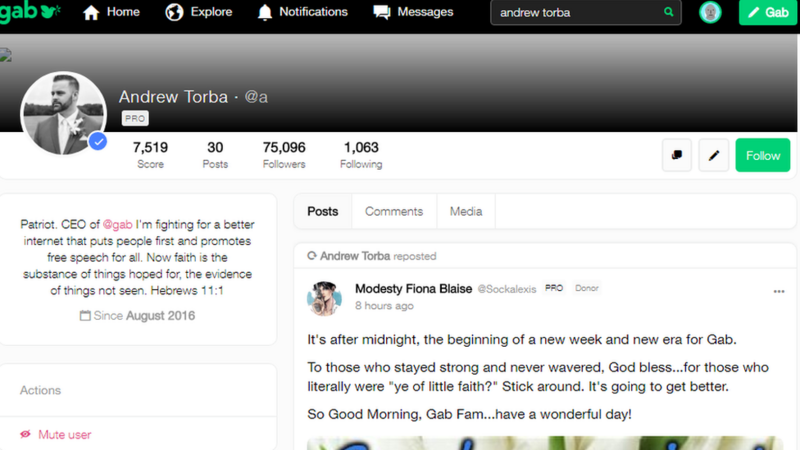Viewport: 800px width, 450px height.
Task: Open the post options three-dot menu
Action: [779, 292]
